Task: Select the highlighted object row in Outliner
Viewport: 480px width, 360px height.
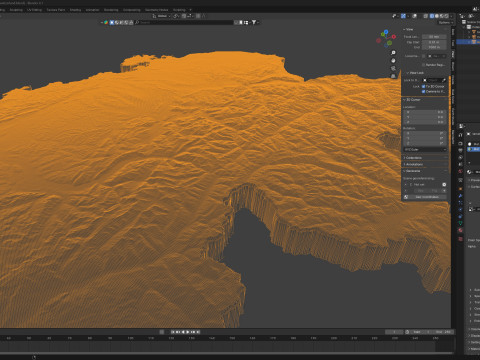Action: pos(468,42)
